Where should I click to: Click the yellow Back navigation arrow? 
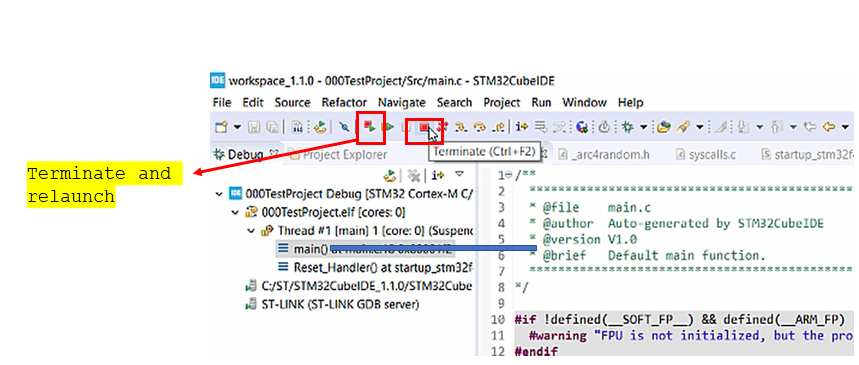click(828, 127)
